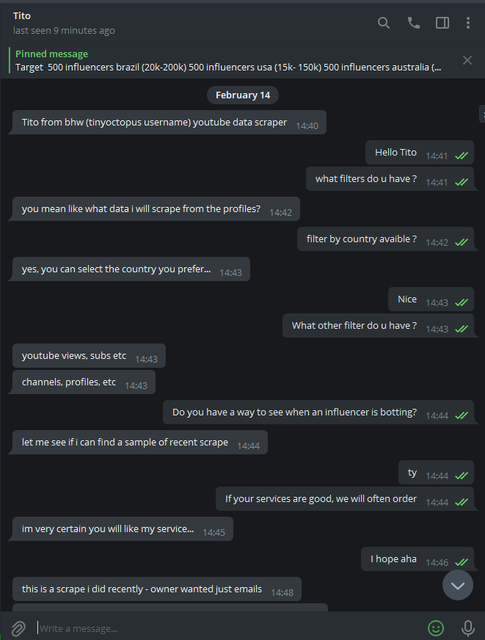Screen dimensions: 485x640
Task: Focus the Write a message field
Action: click(x=229, y=629)
